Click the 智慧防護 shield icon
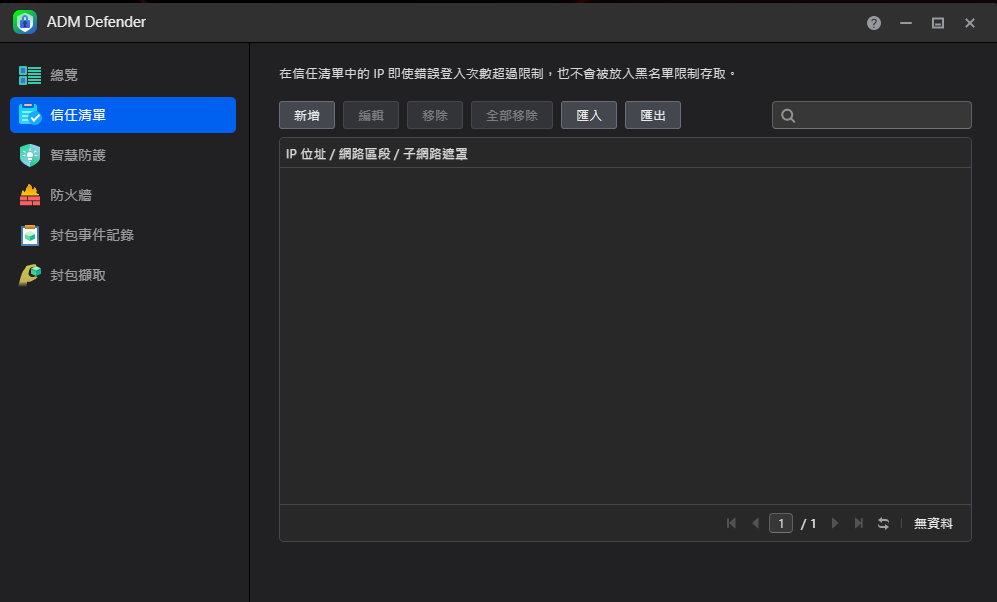The height and width of the screenshot is (602, 997). 30,155
